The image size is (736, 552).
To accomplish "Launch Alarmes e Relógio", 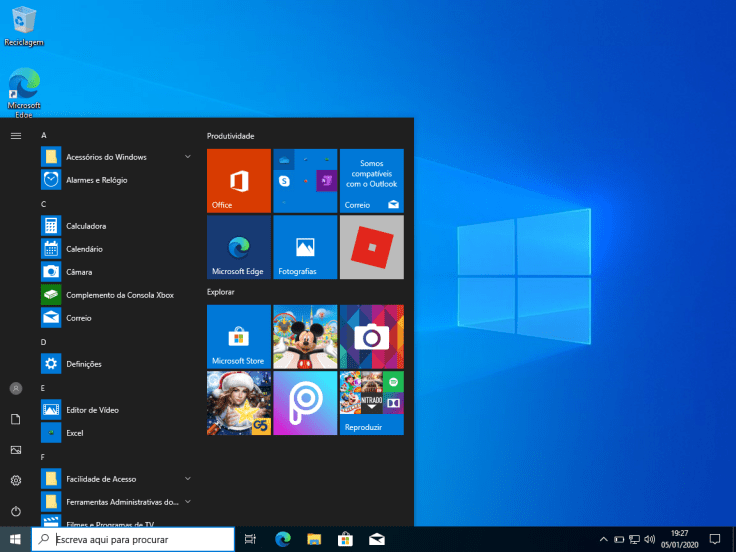I will 96,180.
